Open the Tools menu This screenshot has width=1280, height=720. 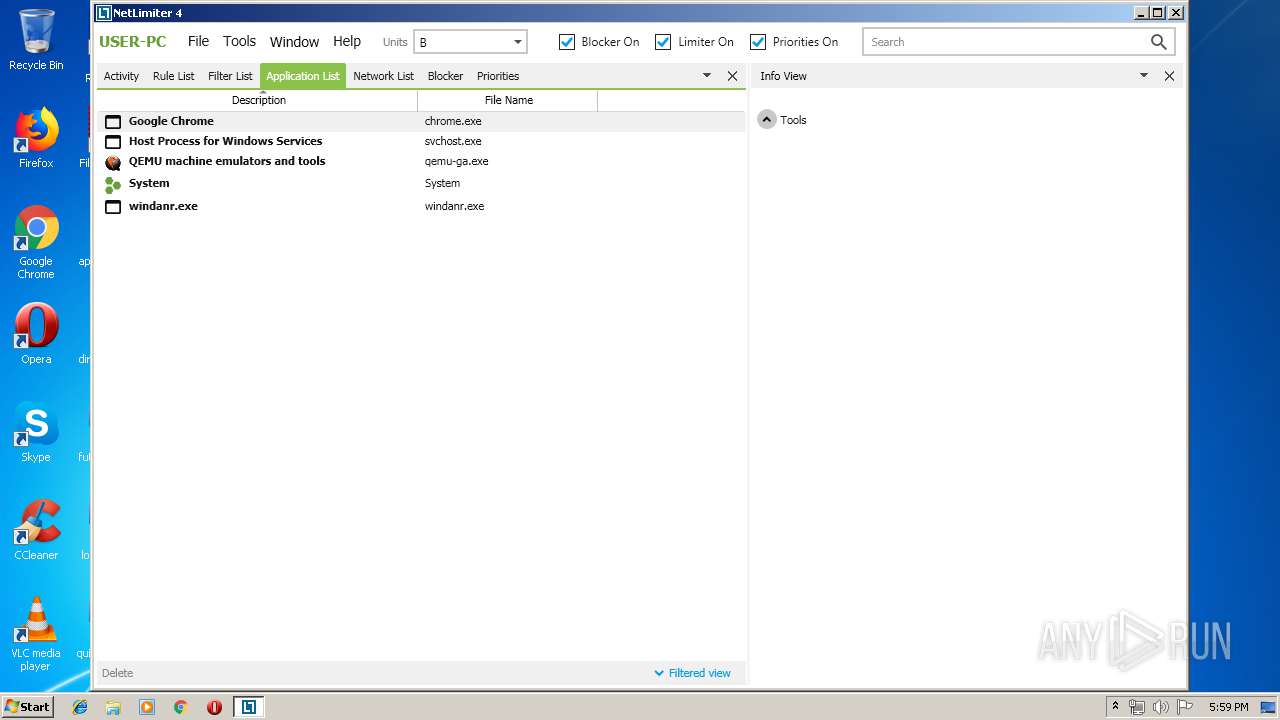click(x=239, y=41)
